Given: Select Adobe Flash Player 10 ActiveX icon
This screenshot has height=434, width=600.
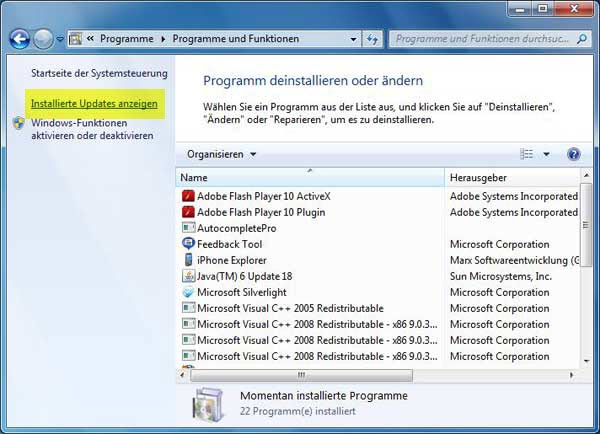Looking at the screenshot, I should click(x=188, y=196).
